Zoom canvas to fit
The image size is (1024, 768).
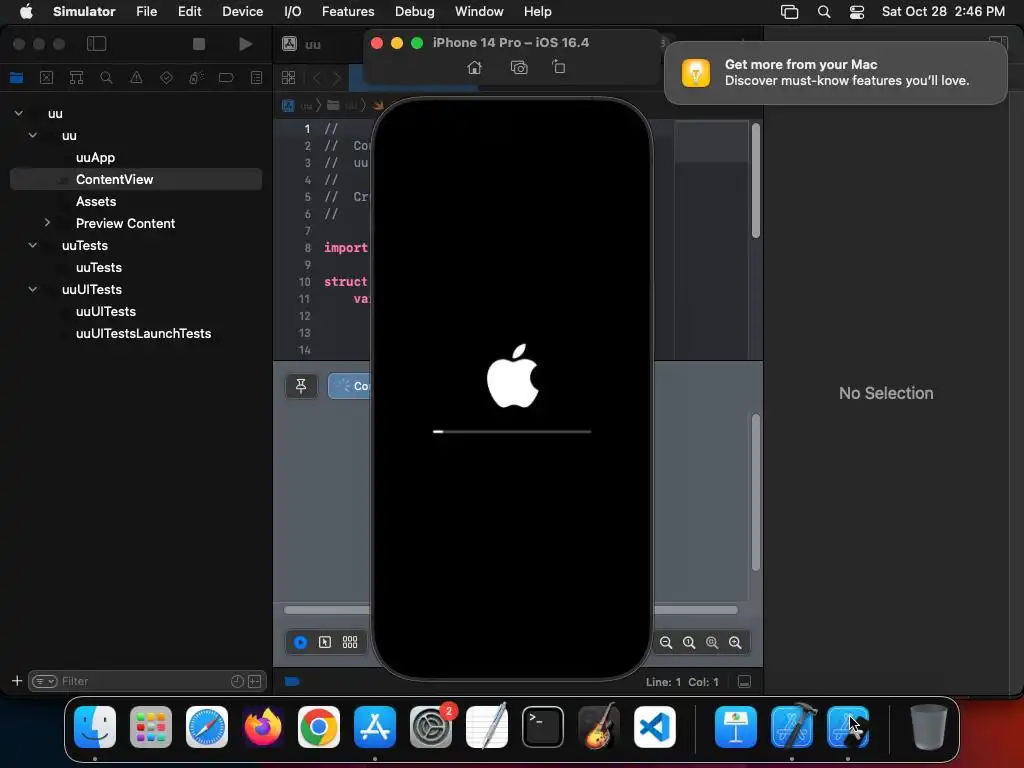click(712, 643)
